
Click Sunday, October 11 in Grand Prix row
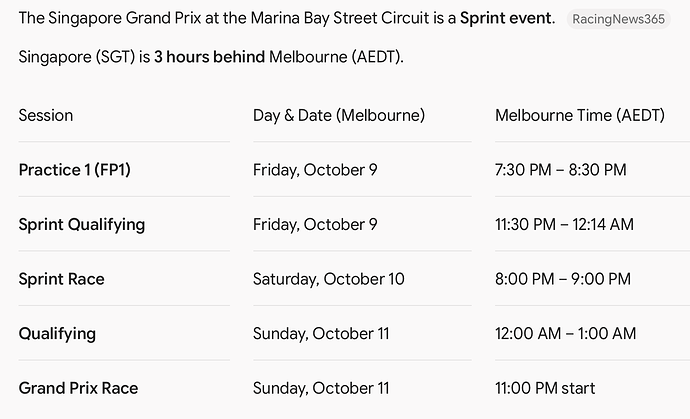[x=321, y=388]
